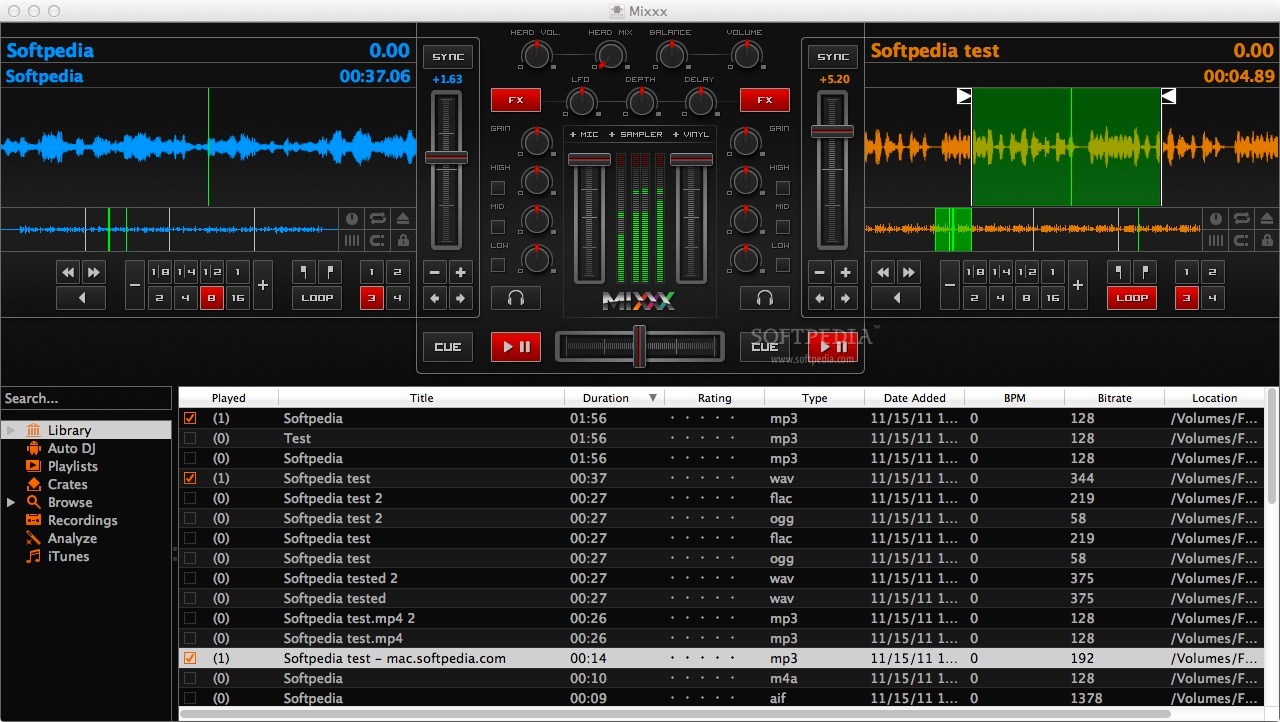This screenshot has width=1280, height=722.
Task: Open Recordings in the sidebar
Action: (x=83, y=520)
